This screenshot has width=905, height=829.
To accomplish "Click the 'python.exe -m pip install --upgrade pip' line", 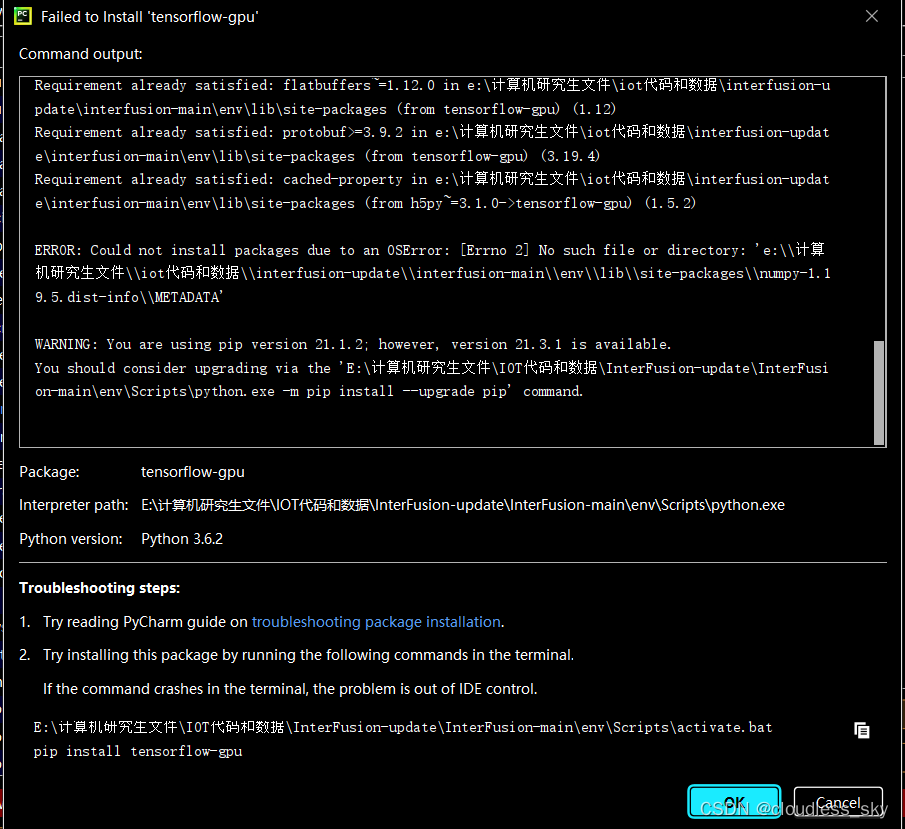I will pos(309,391).
